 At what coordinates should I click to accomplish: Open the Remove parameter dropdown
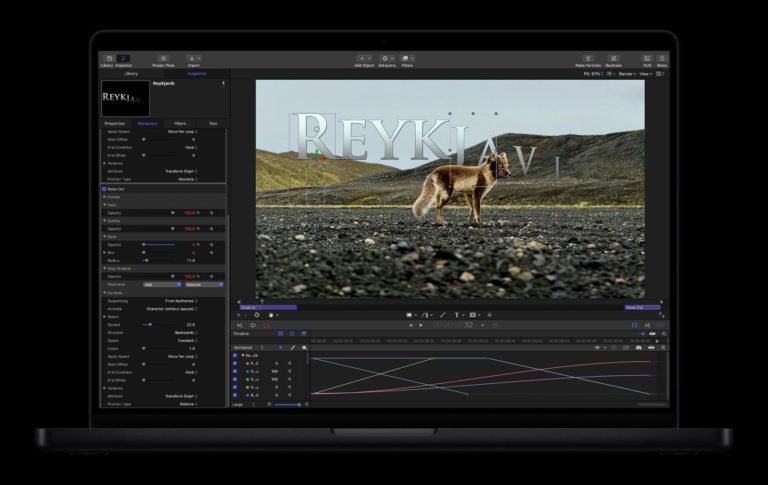204,285
